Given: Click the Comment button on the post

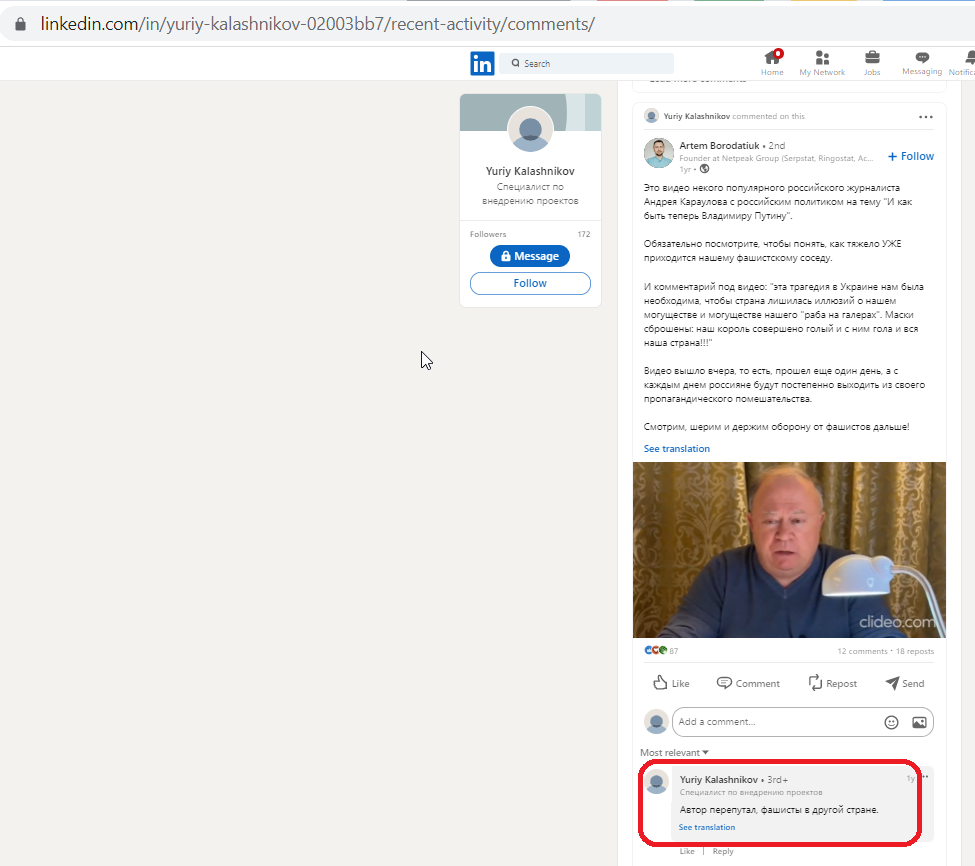Looking at the screenshot, I should pos(748,683).
